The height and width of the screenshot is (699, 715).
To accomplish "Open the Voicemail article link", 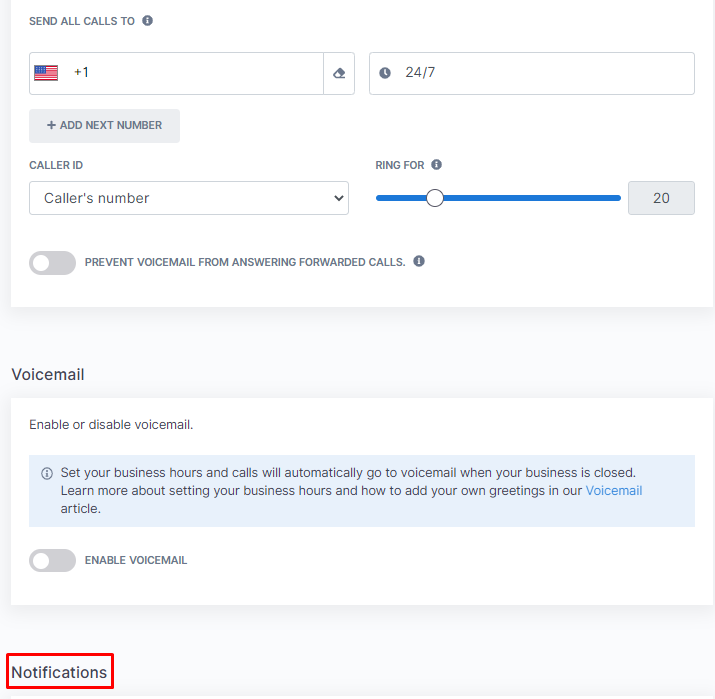I will (x=614, y=491).
